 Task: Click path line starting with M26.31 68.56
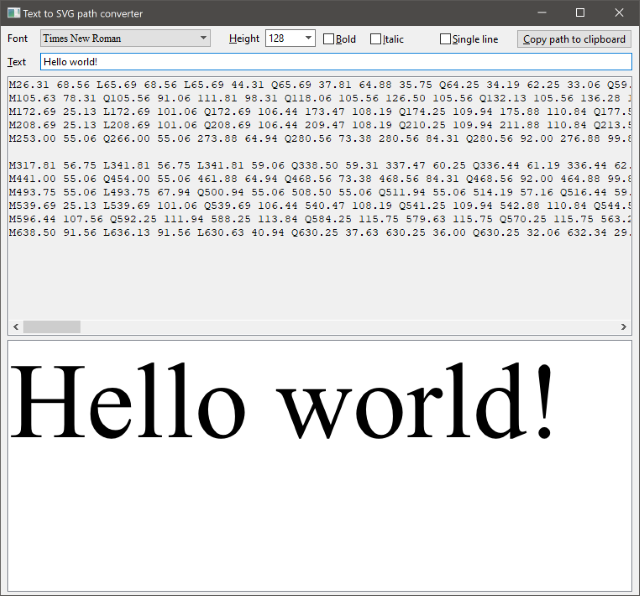click(x=320, y=85)
